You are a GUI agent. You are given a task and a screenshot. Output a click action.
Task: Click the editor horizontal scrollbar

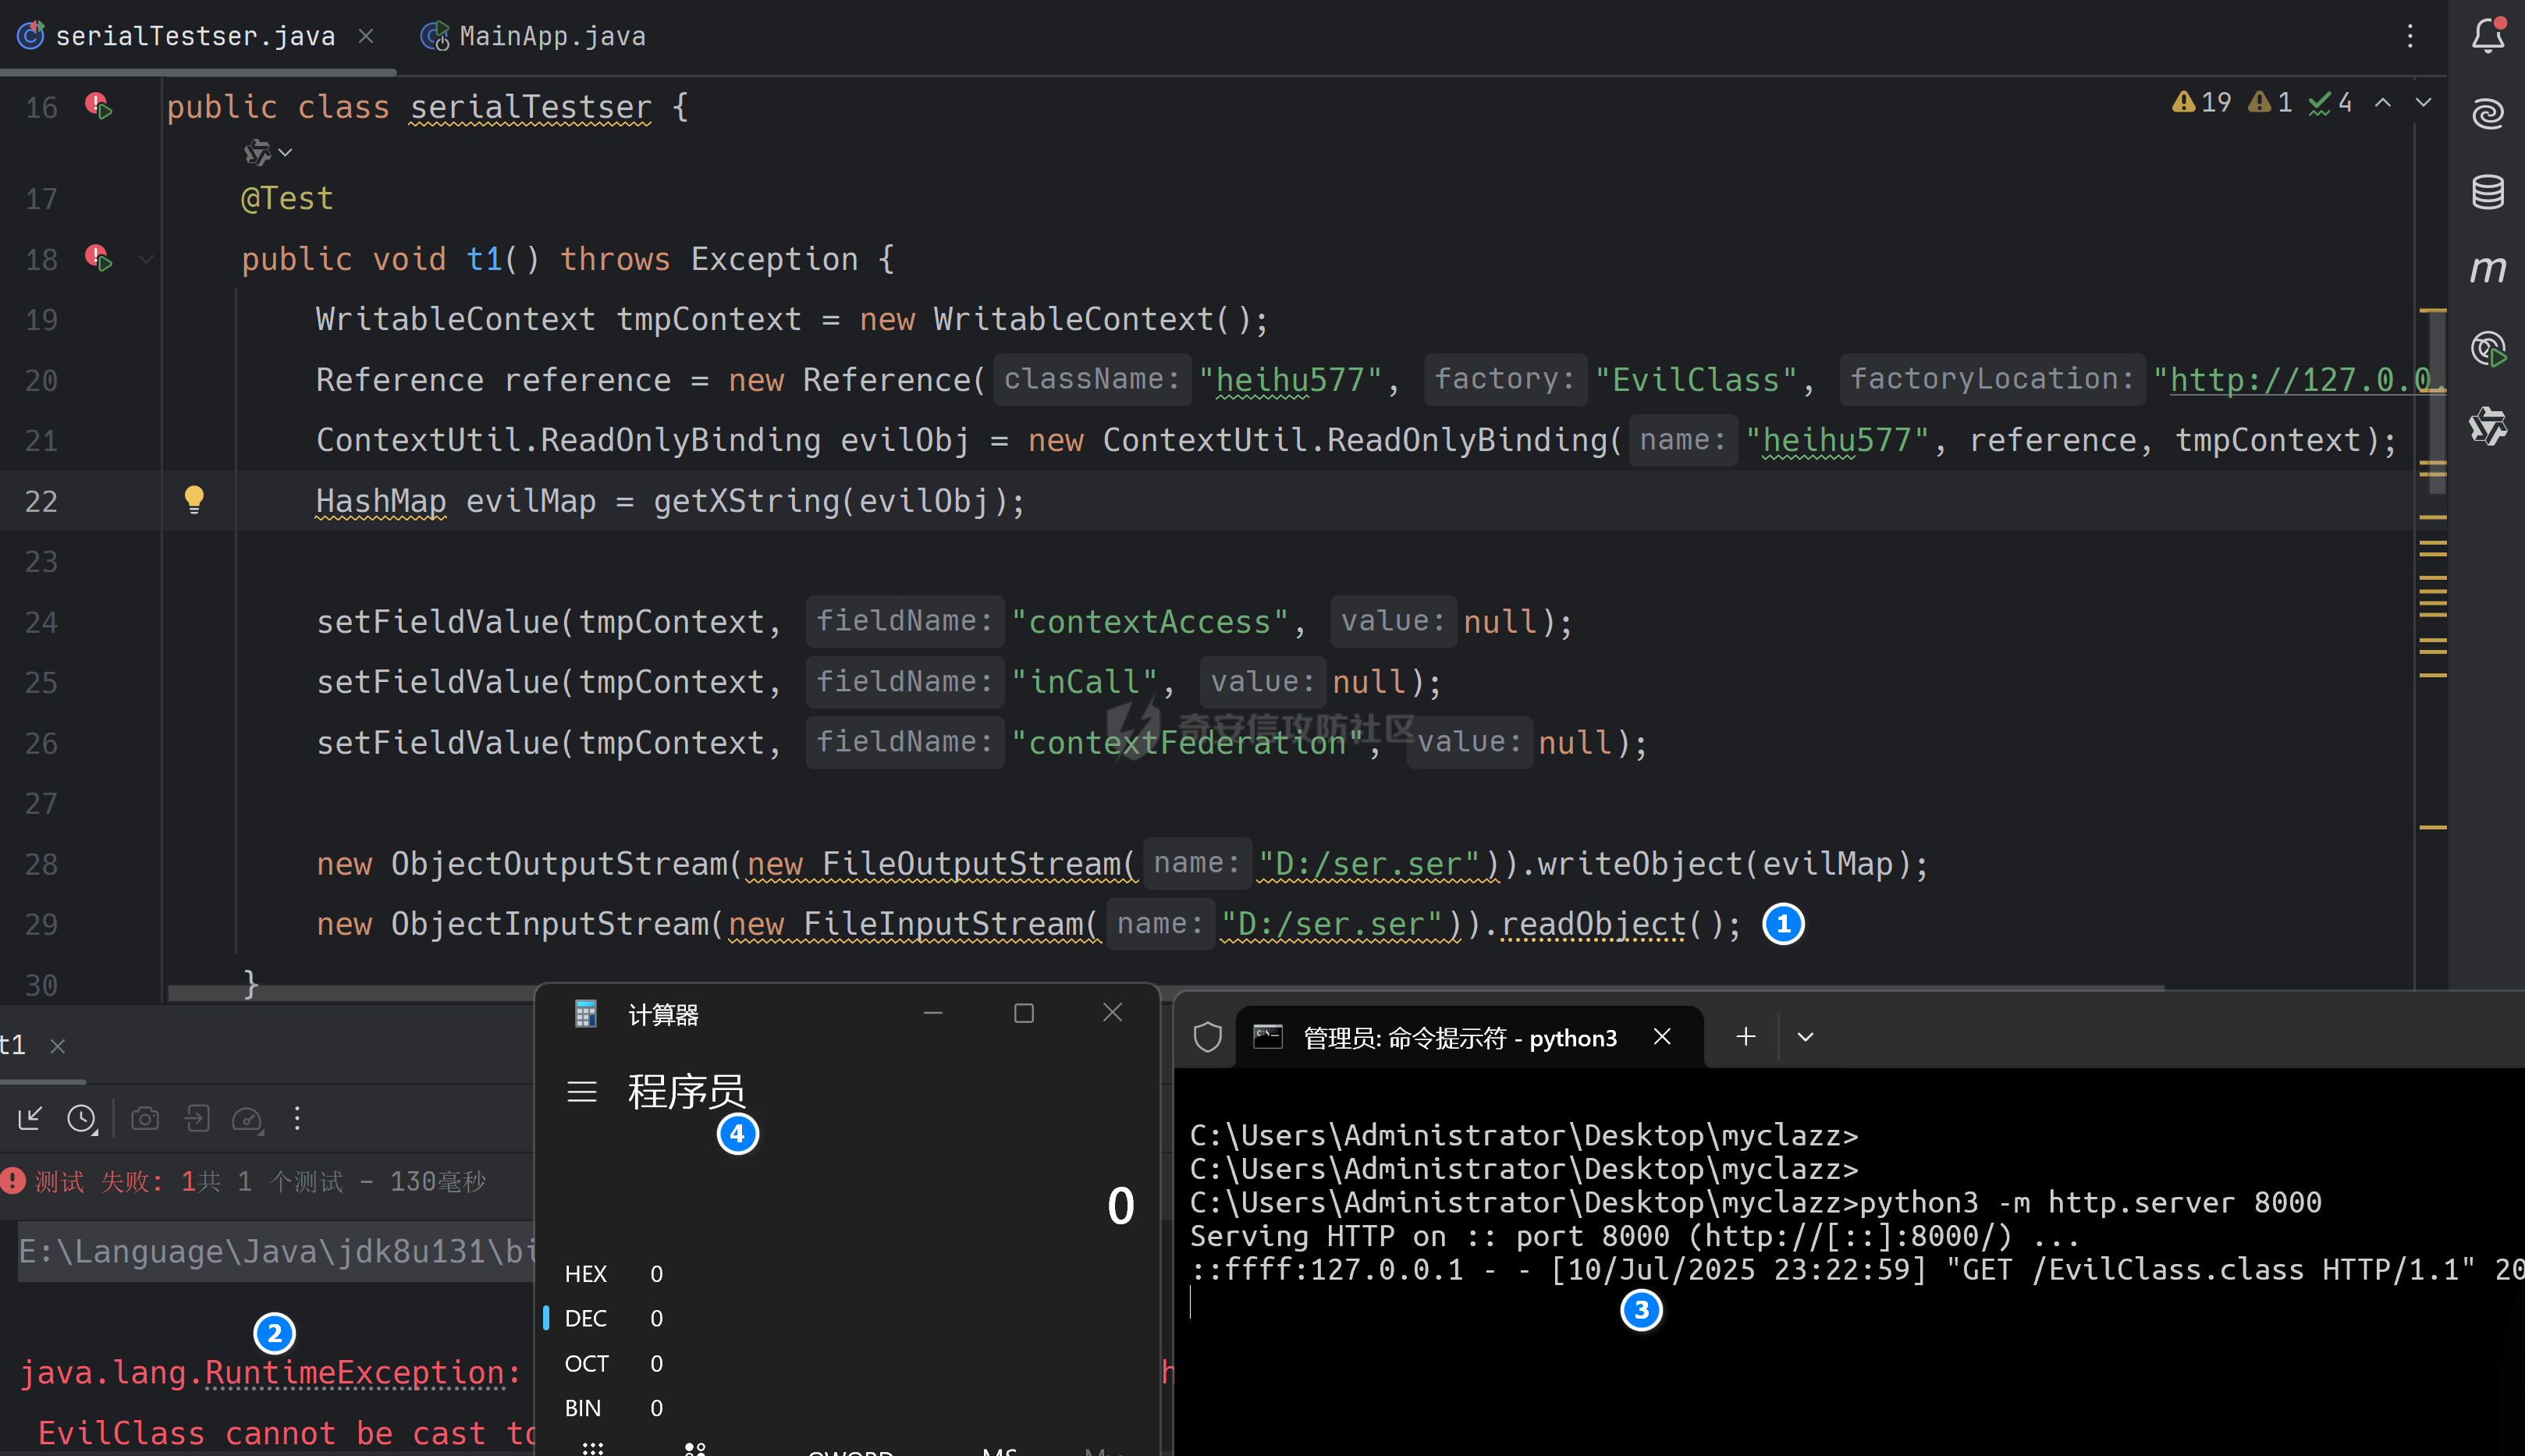tap(1165, 991)
